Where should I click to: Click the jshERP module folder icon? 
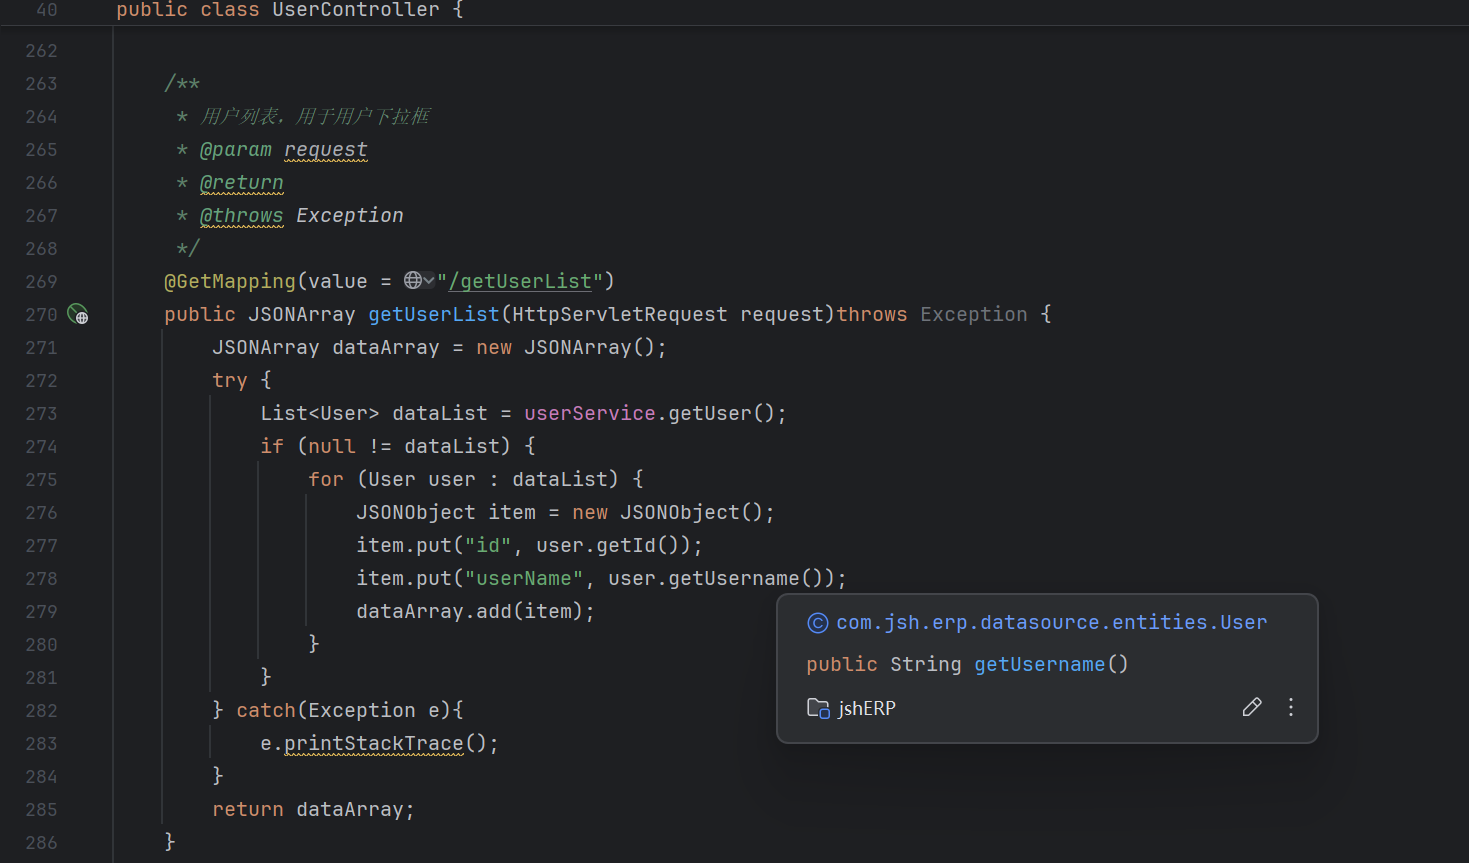[x=818, y=708]
